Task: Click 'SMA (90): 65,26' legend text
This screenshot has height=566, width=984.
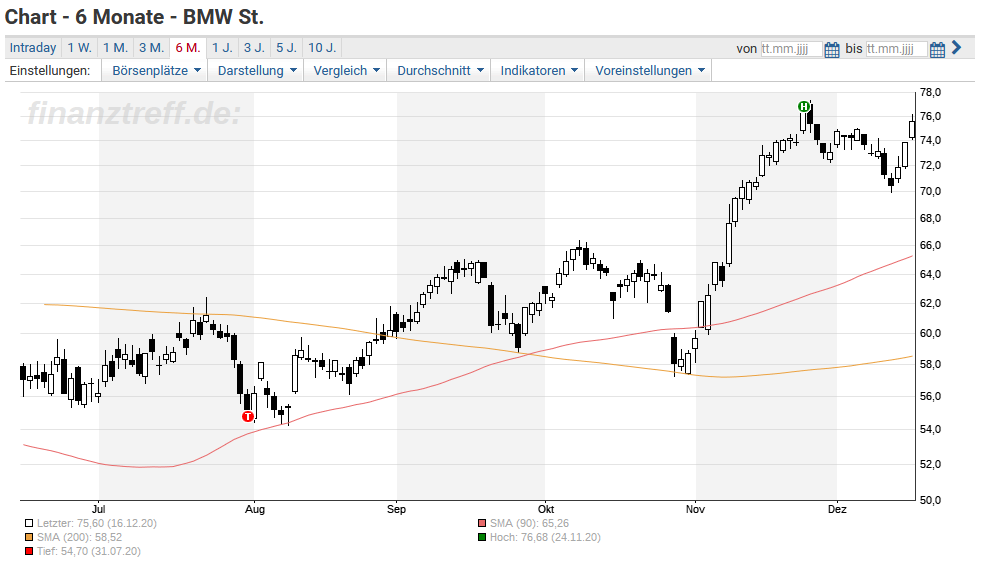Action: coord(529,523)
